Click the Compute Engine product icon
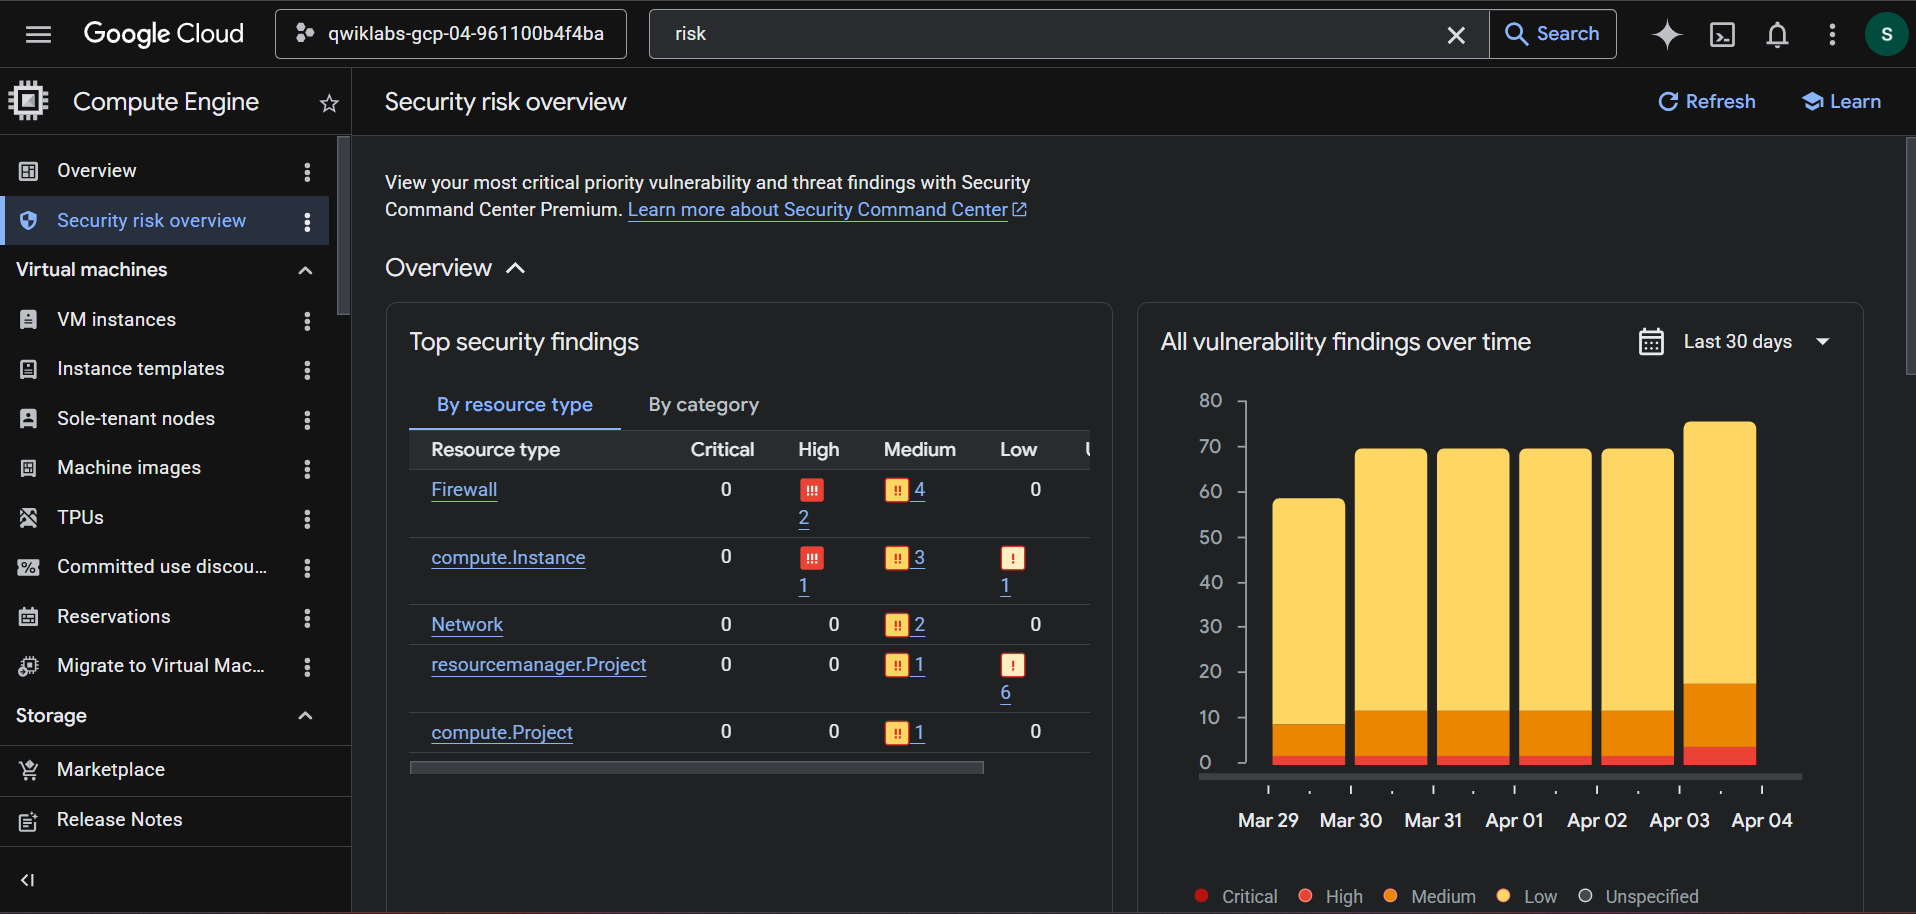The width and height of the screenshot is (1916, 914). point(28,101)
